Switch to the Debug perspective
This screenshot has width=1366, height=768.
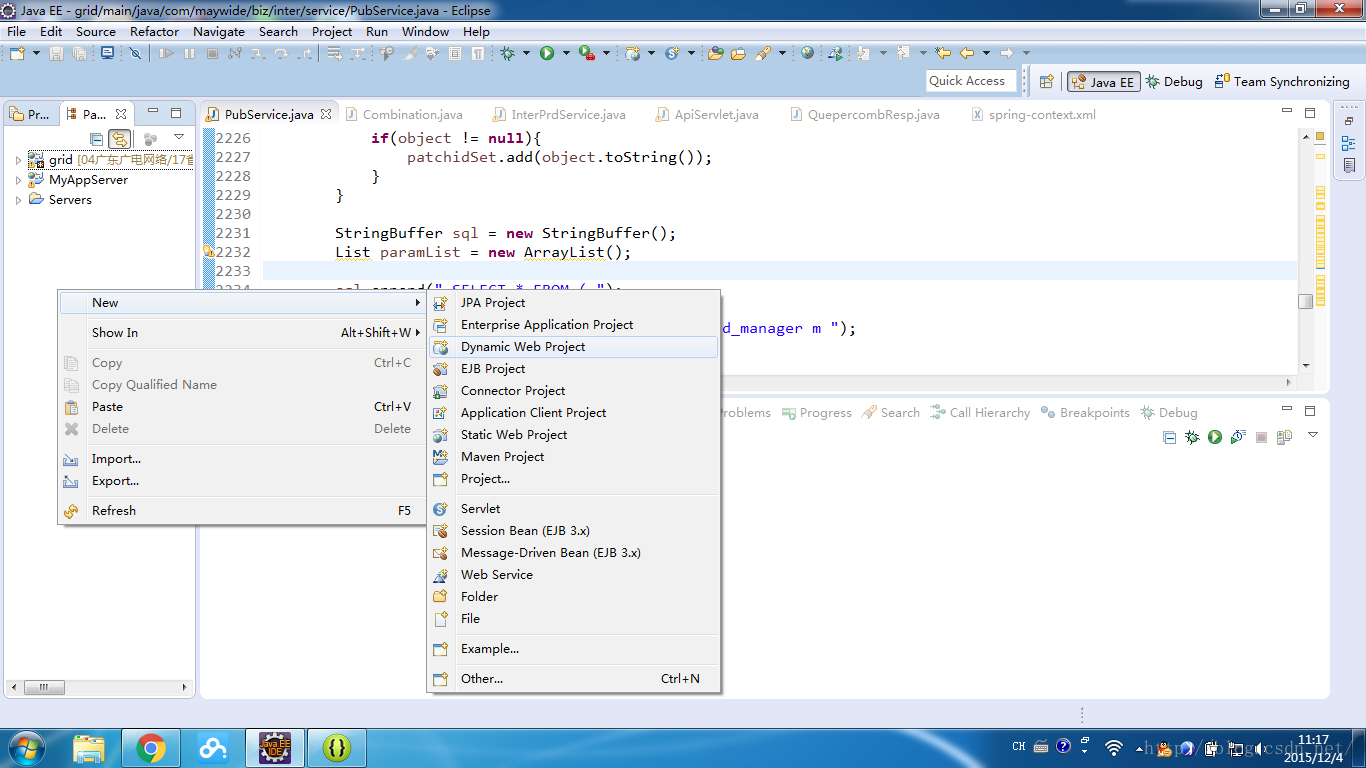(x=1174, y=82)
